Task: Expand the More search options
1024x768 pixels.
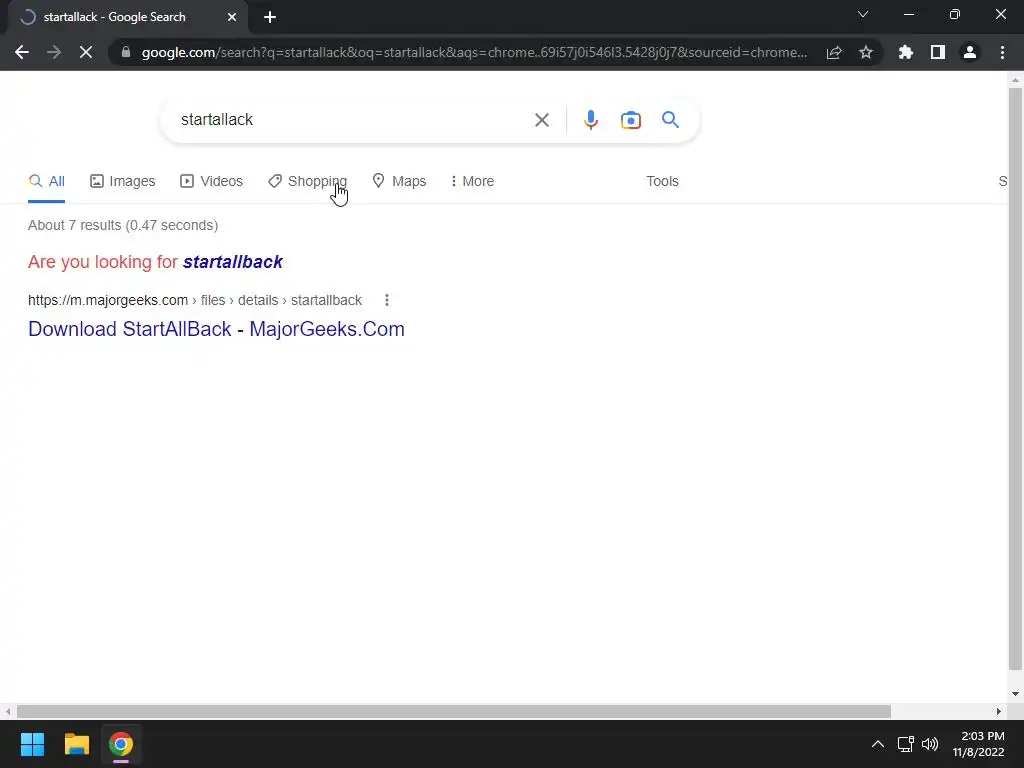Action: click(x=472, y=181)
